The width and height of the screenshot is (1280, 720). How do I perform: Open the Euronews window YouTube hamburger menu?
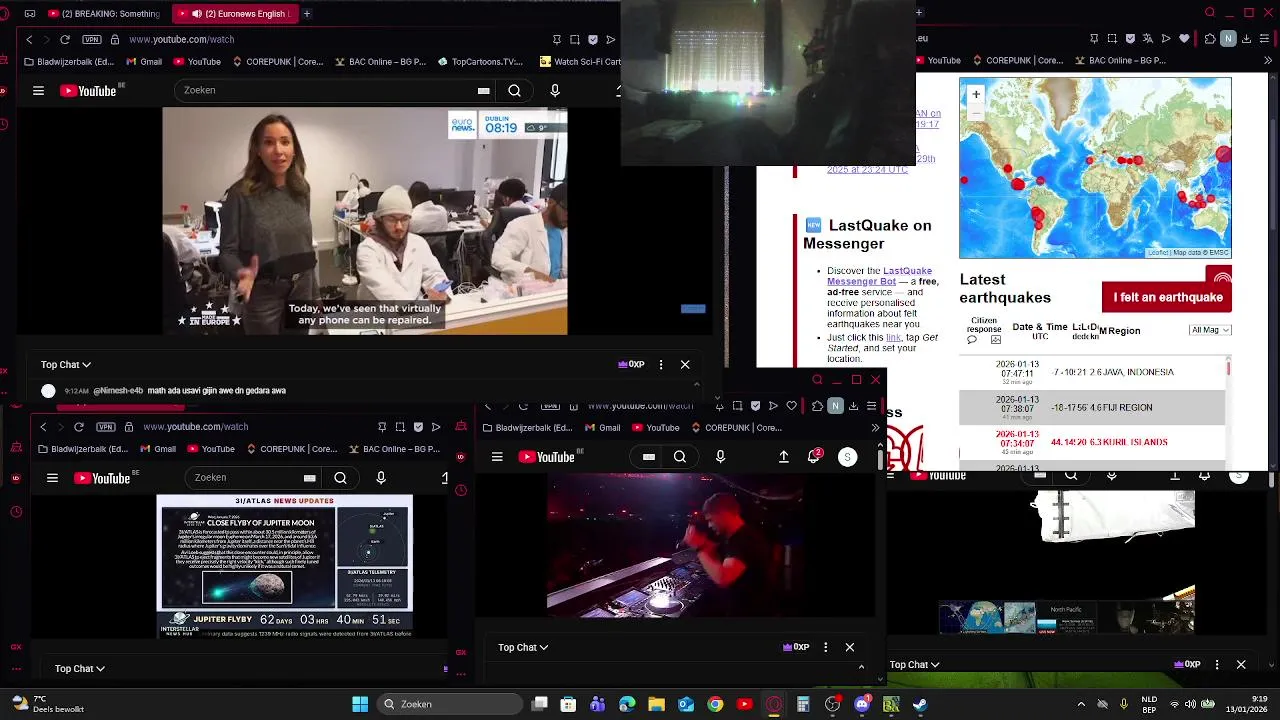38,90
